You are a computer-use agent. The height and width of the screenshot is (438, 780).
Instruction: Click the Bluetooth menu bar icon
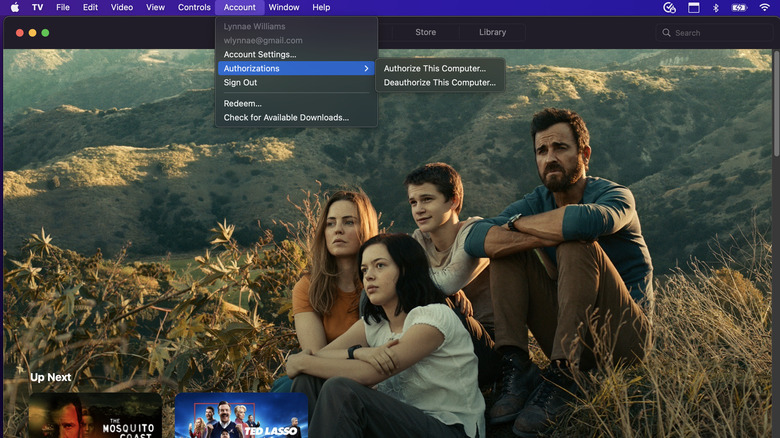(x=715, y=7)
